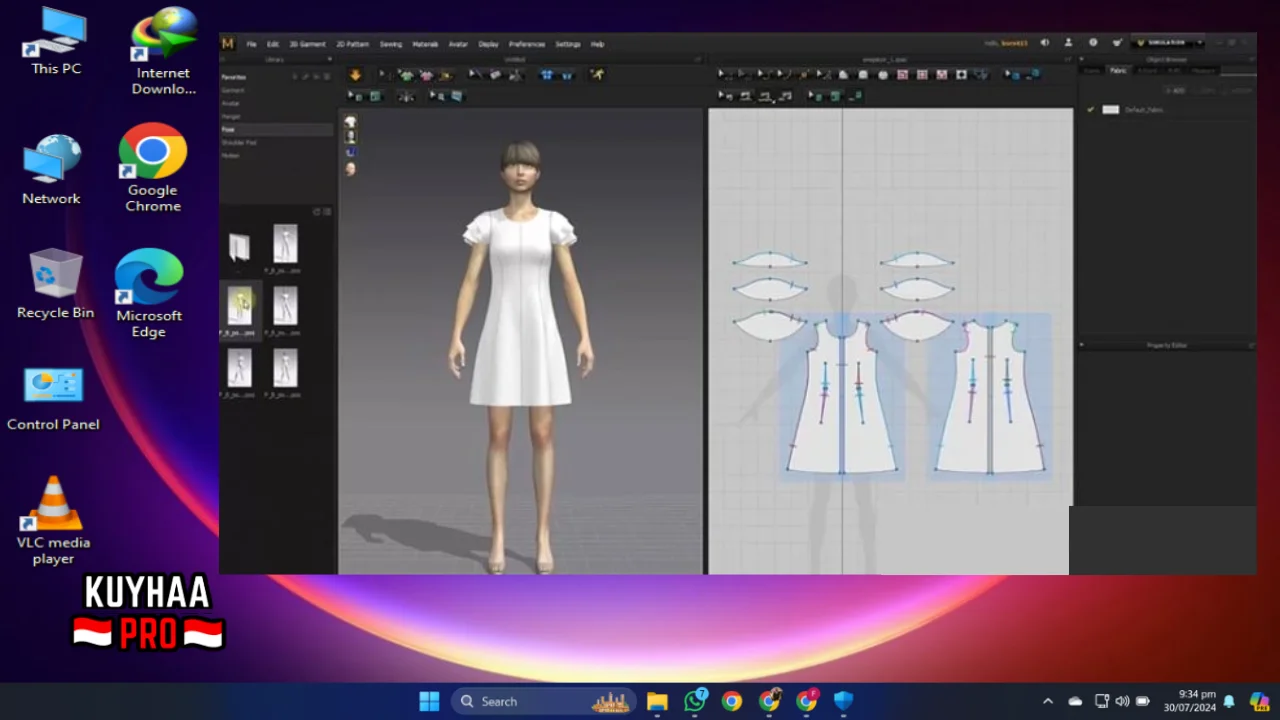
Task: Collapse the Property Editor panel arrow
Action: click(x=1082, y=345)
